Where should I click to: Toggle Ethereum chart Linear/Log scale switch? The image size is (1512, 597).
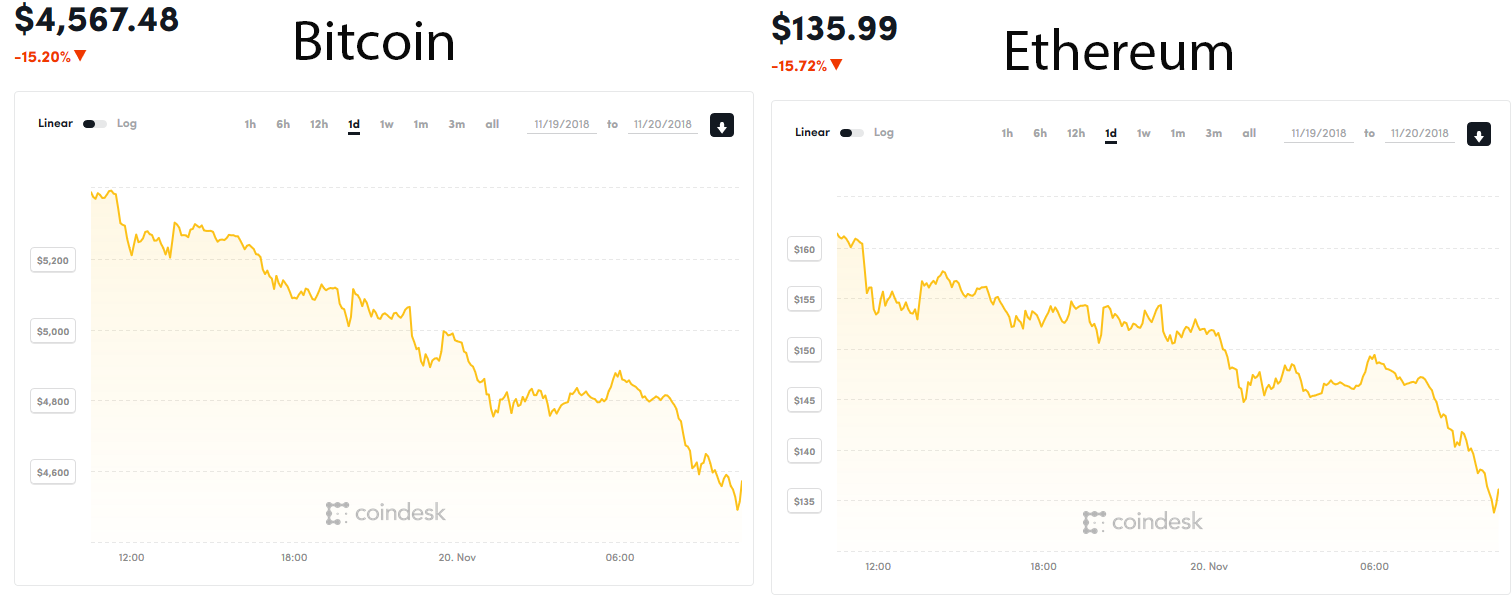tap(852, 133)
